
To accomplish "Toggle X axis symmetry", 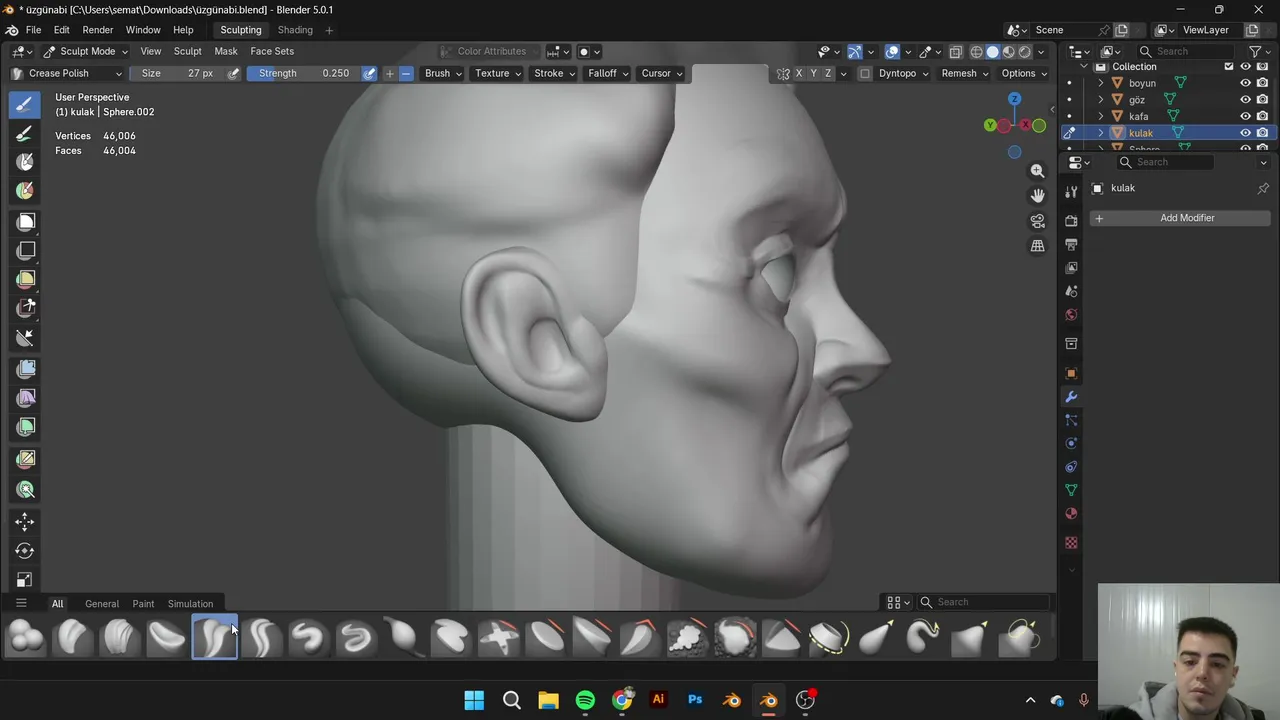I will tap(798, 73).
